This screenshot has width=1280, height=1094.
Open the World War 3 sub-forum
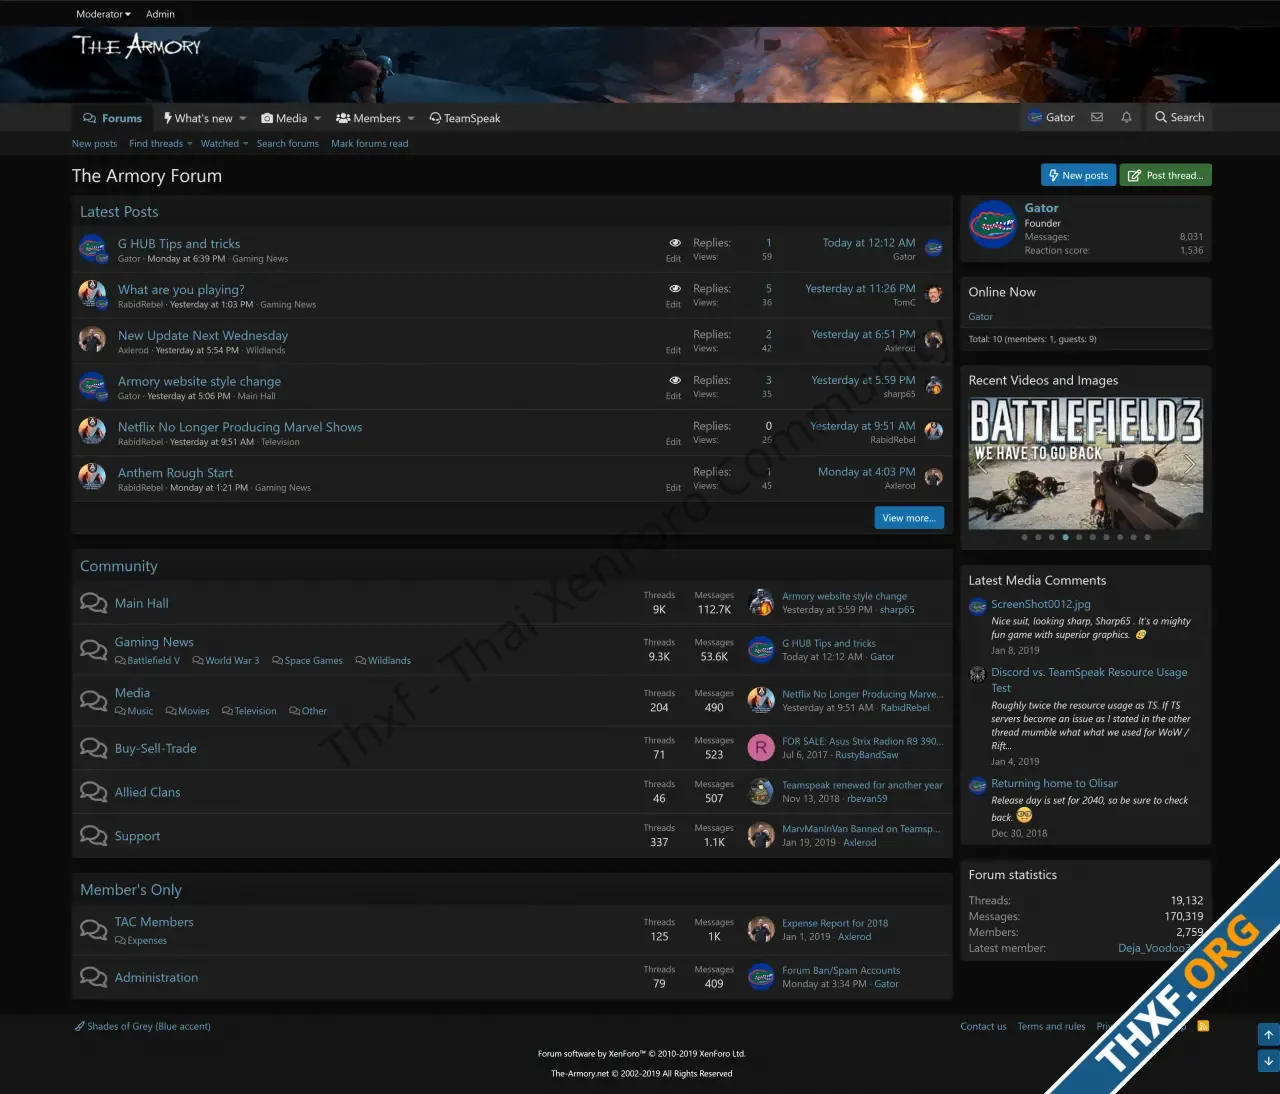(226, 660)
